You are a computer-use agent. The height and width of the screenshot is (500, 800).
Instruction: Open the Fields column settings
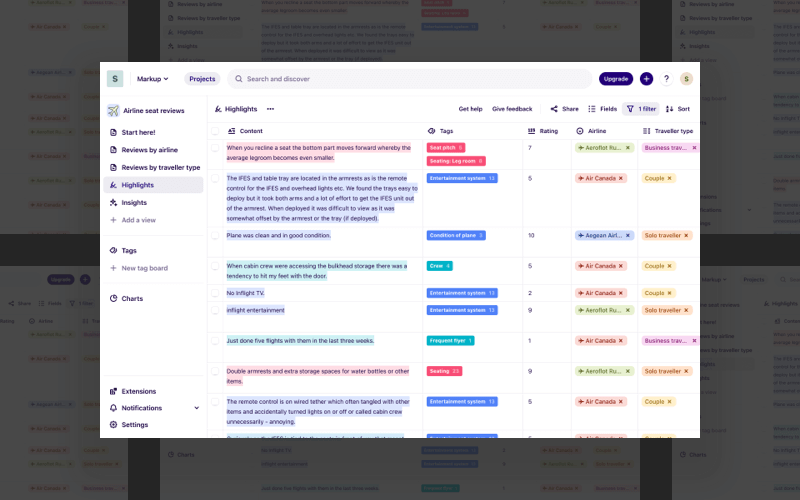[x=602, y=109]
